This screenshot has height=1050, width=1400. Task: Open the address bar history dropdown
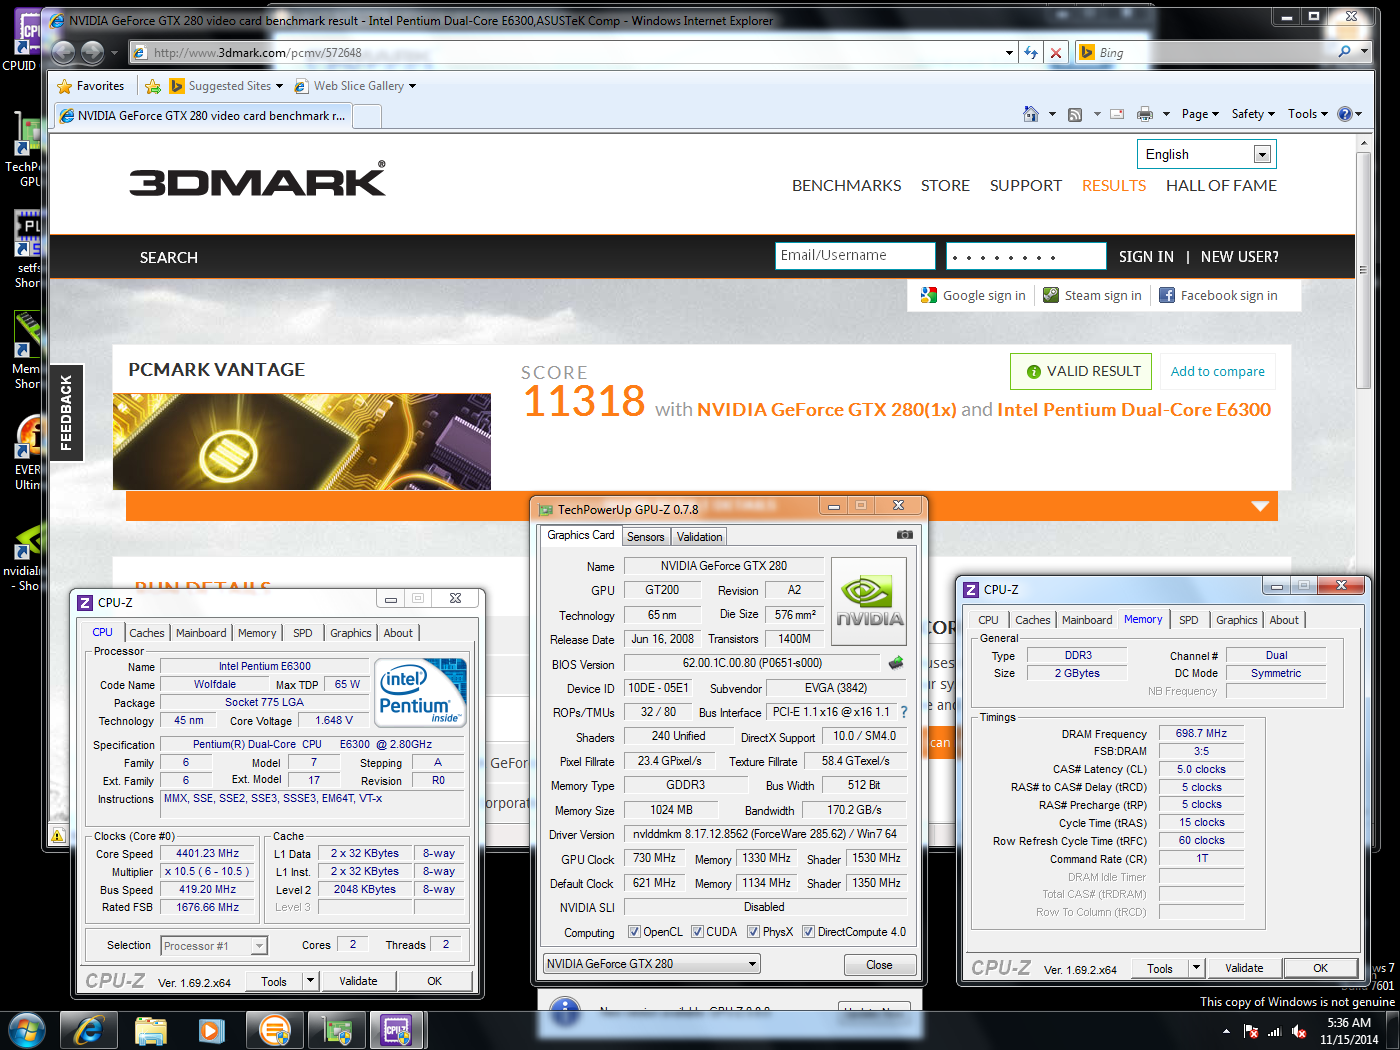[1009, 53]
